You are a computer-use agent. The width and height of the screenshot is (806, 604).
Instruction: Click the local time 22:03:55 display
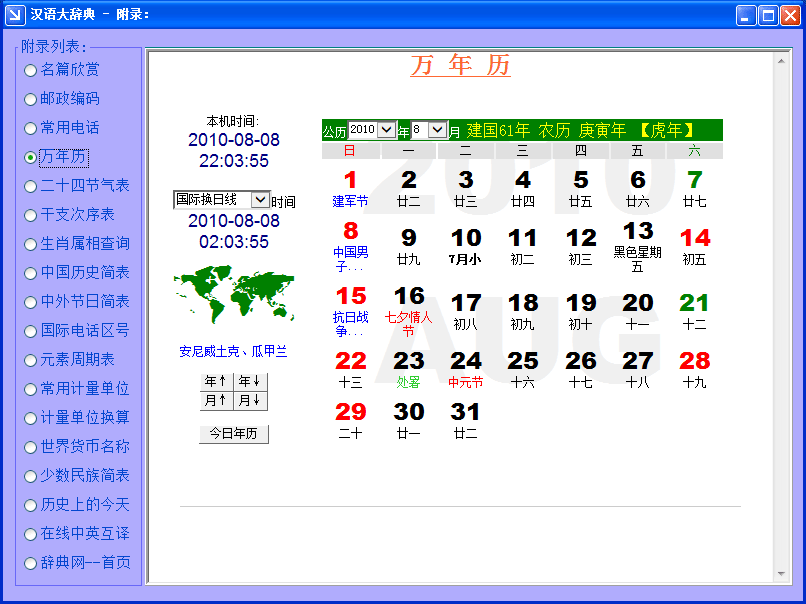(234, 161)
